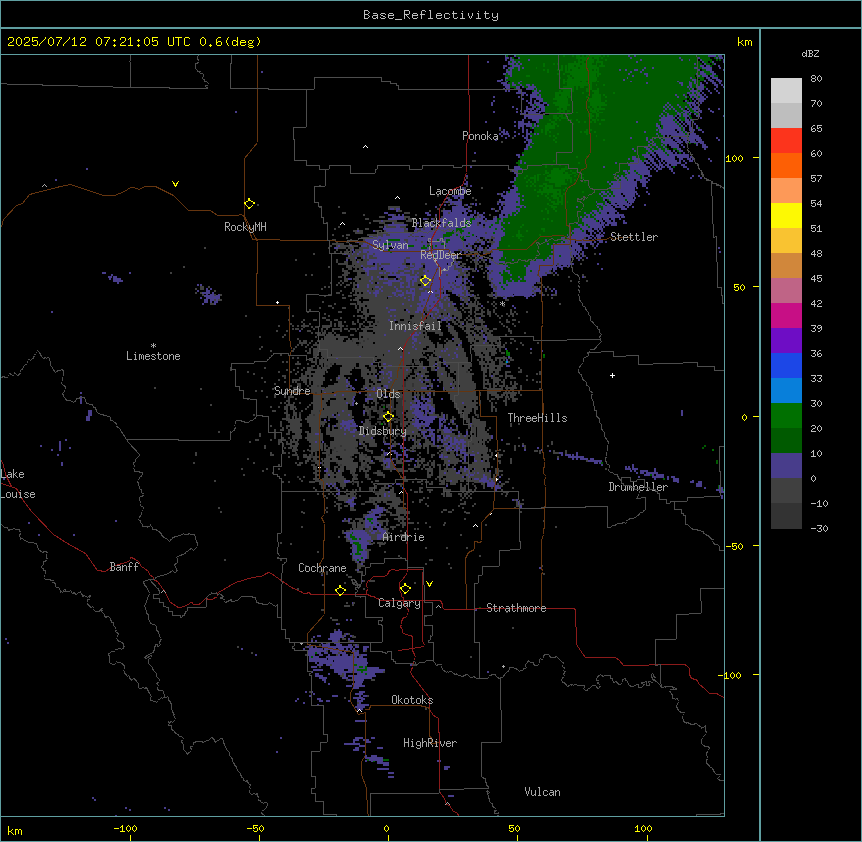Click the Sylvan label on the map
Screen dimensions: 862x842
390,245
